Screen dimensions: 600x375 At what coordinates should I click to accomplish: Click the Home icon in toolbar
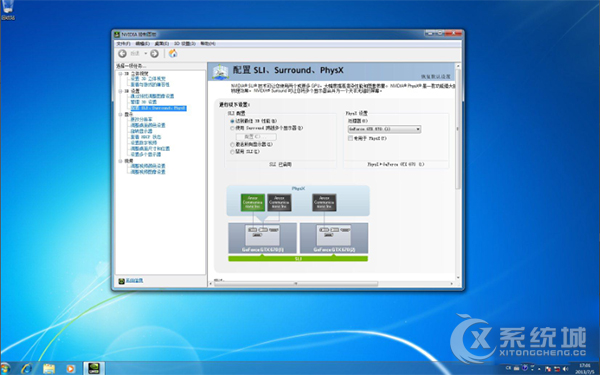[x=173, y=54]
